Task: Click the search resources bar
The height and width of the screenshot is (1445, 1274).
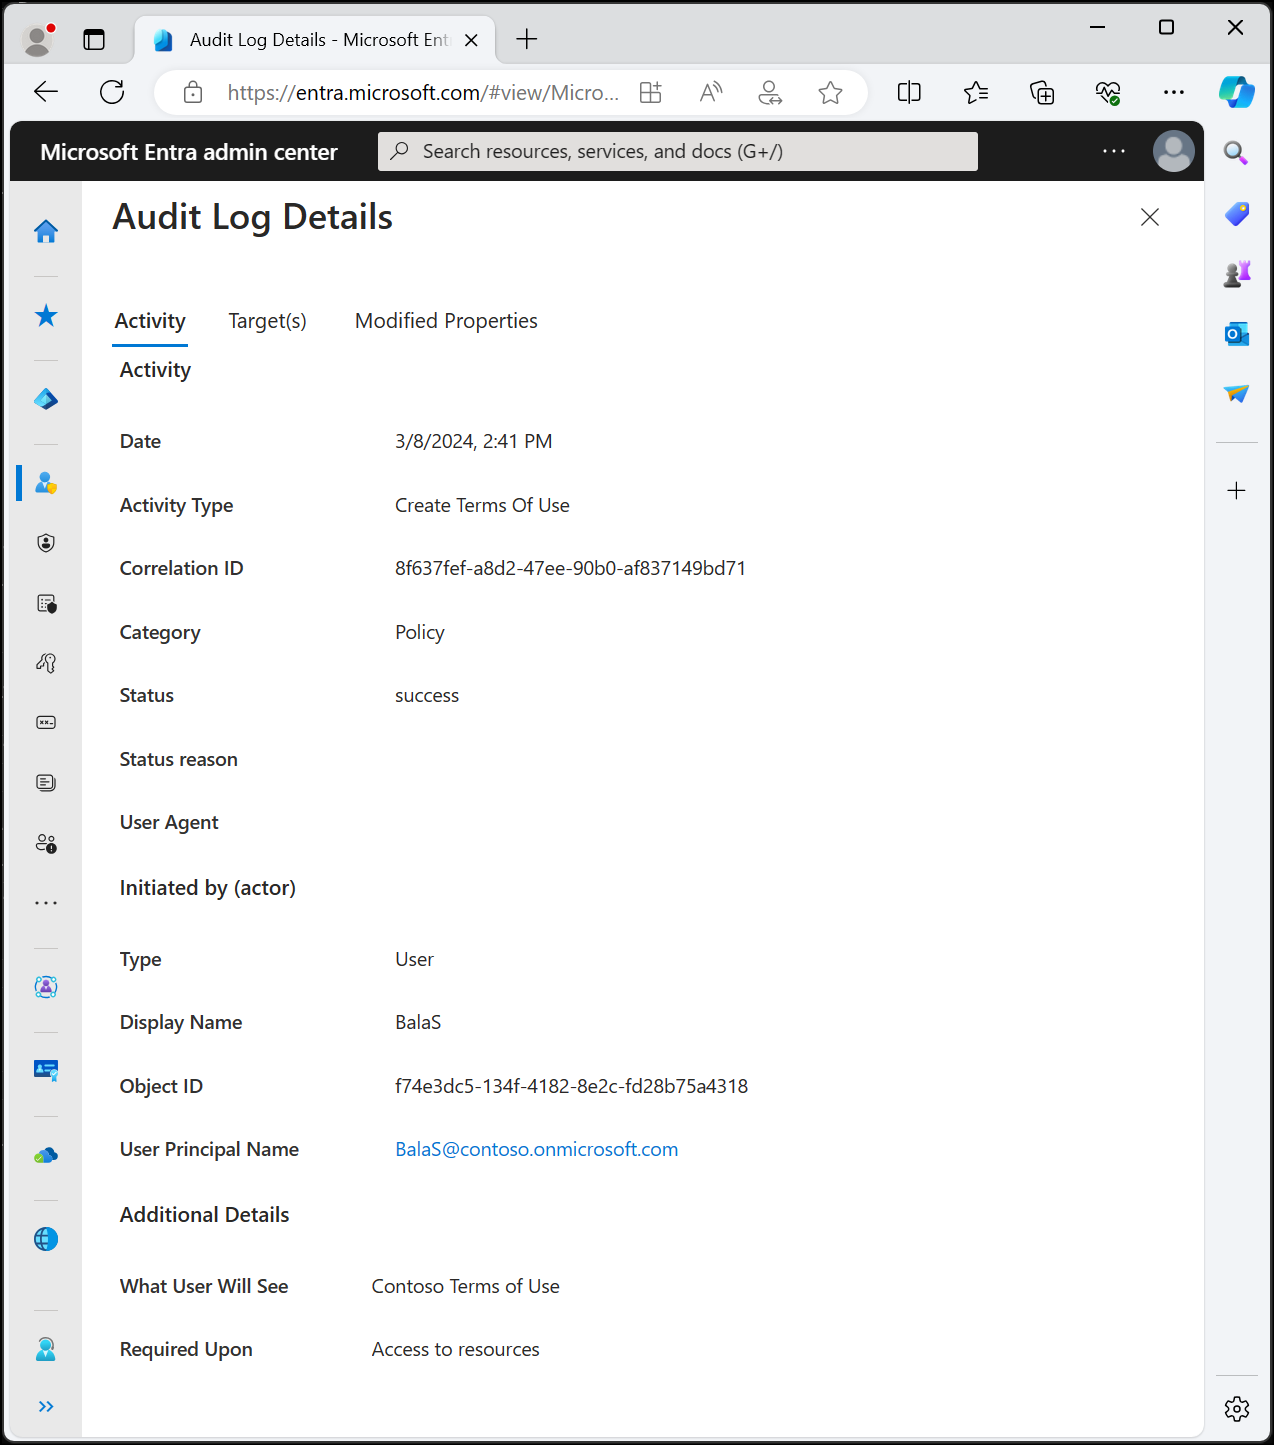Action: pos(677,151)
